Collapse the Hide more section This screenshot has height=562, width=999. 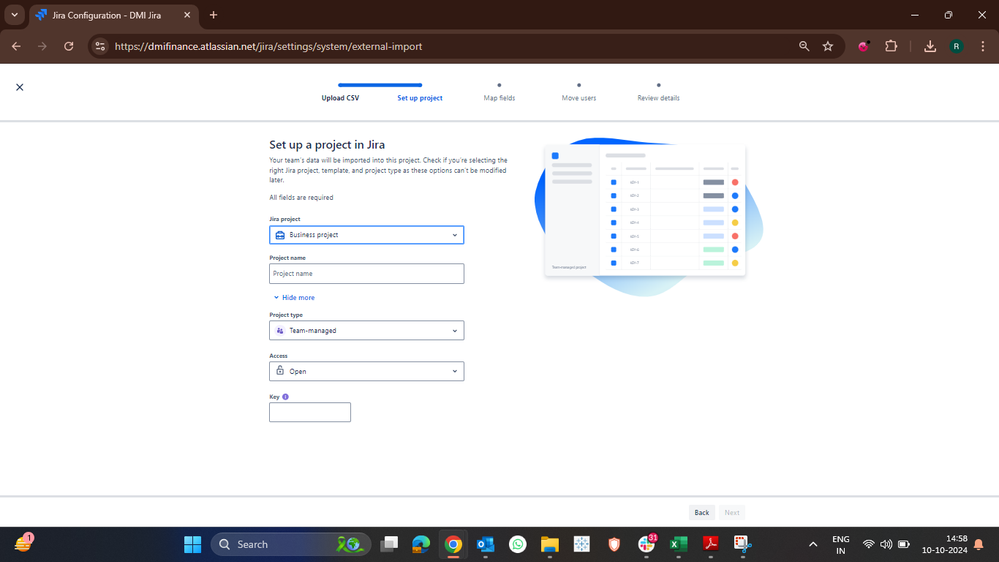pyautogui.click(x=294, y=298)
